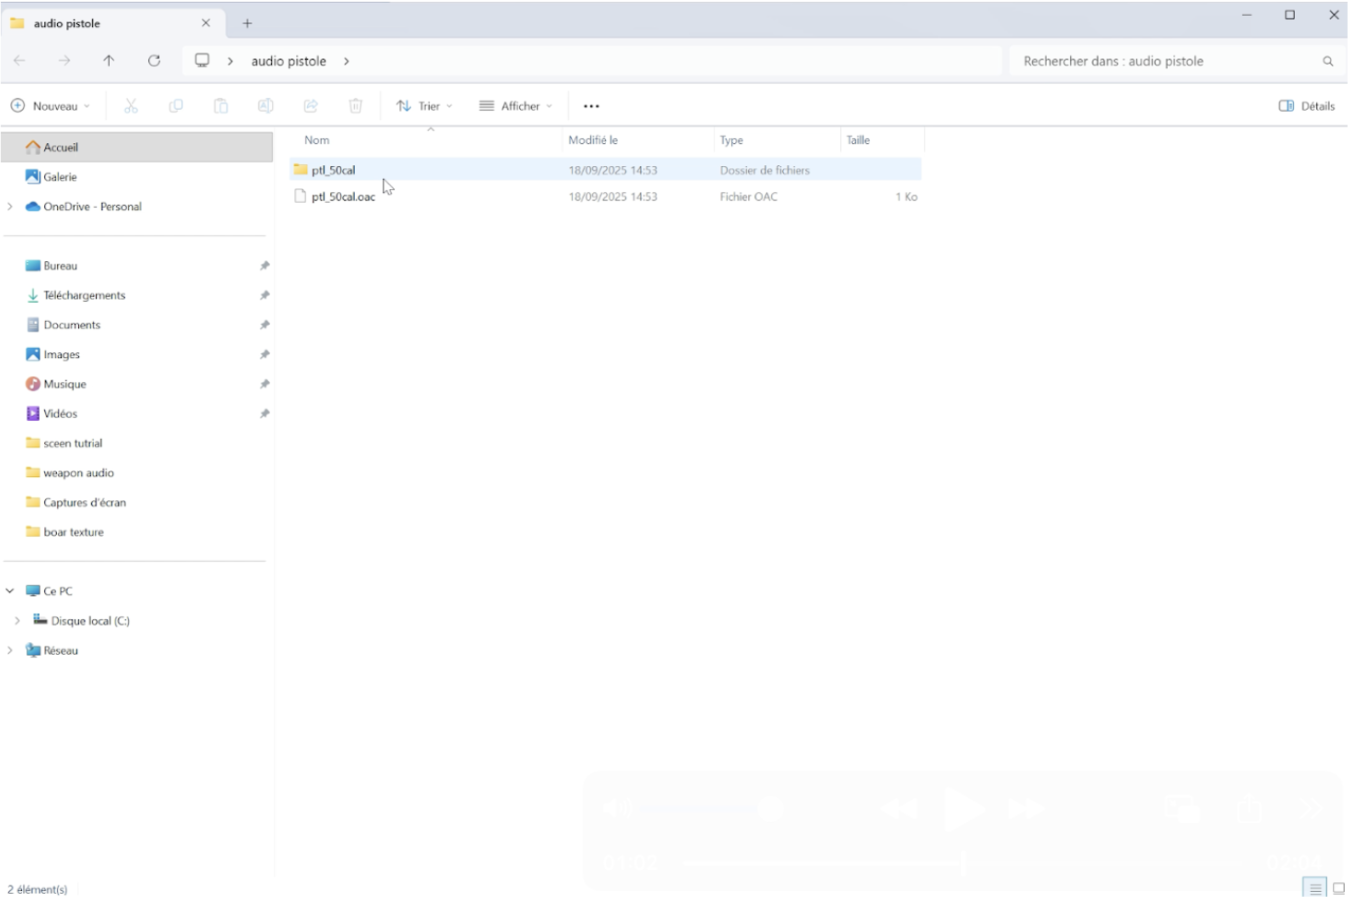
Task: Open the three-dots more options menu
Action: coord(591,106)
